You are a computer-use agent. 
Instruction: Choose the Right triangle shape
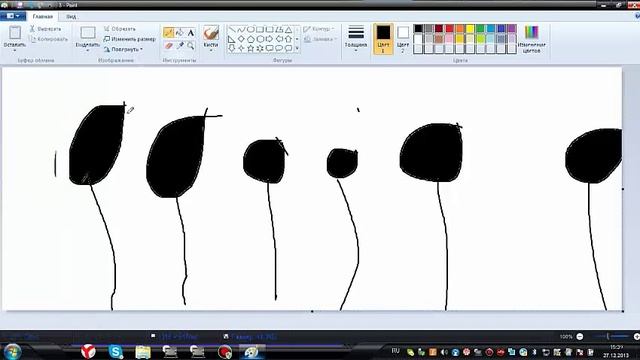pos(232,39)
